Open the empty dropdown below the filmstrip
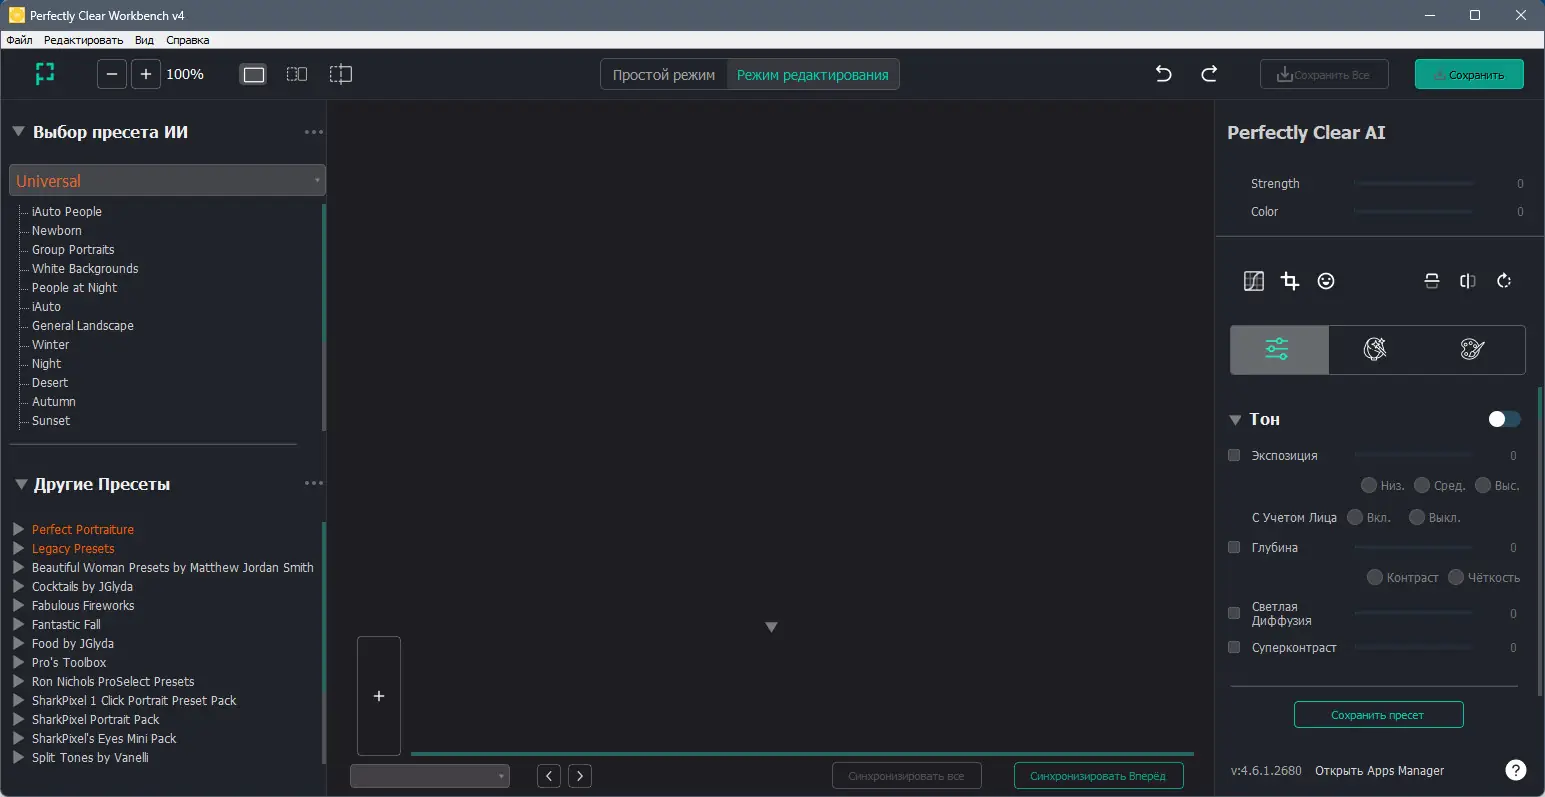The image size is (1545, 797). point(430,776)
